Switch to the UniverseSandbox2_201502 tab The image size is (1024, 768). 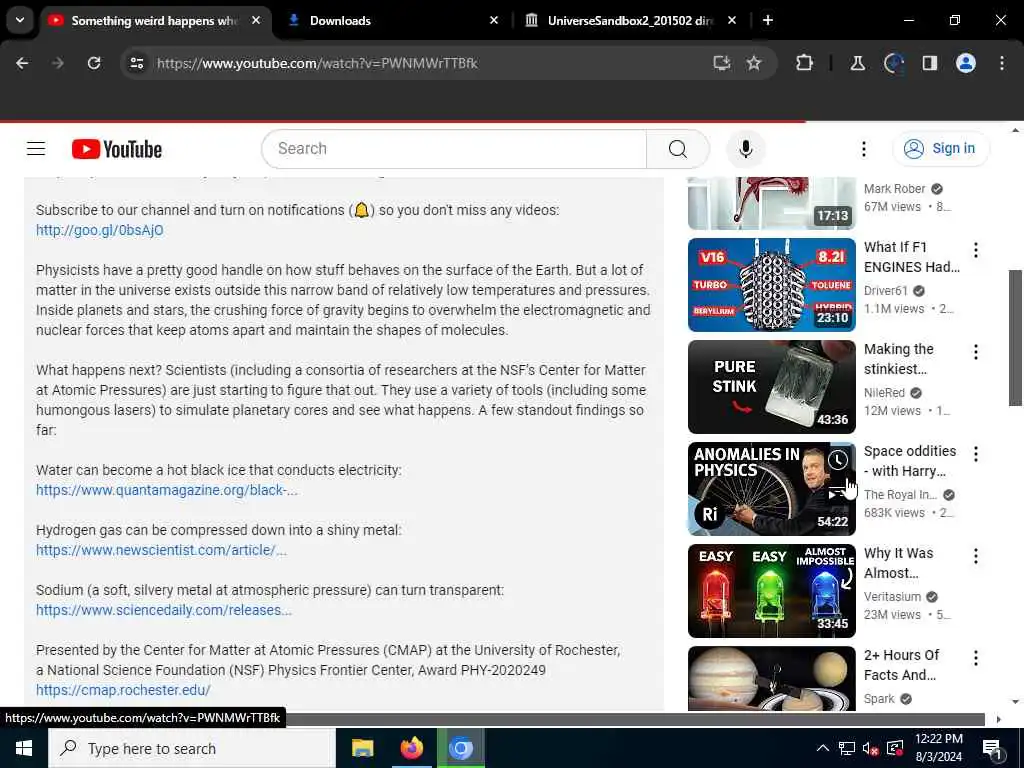(630, 20)
